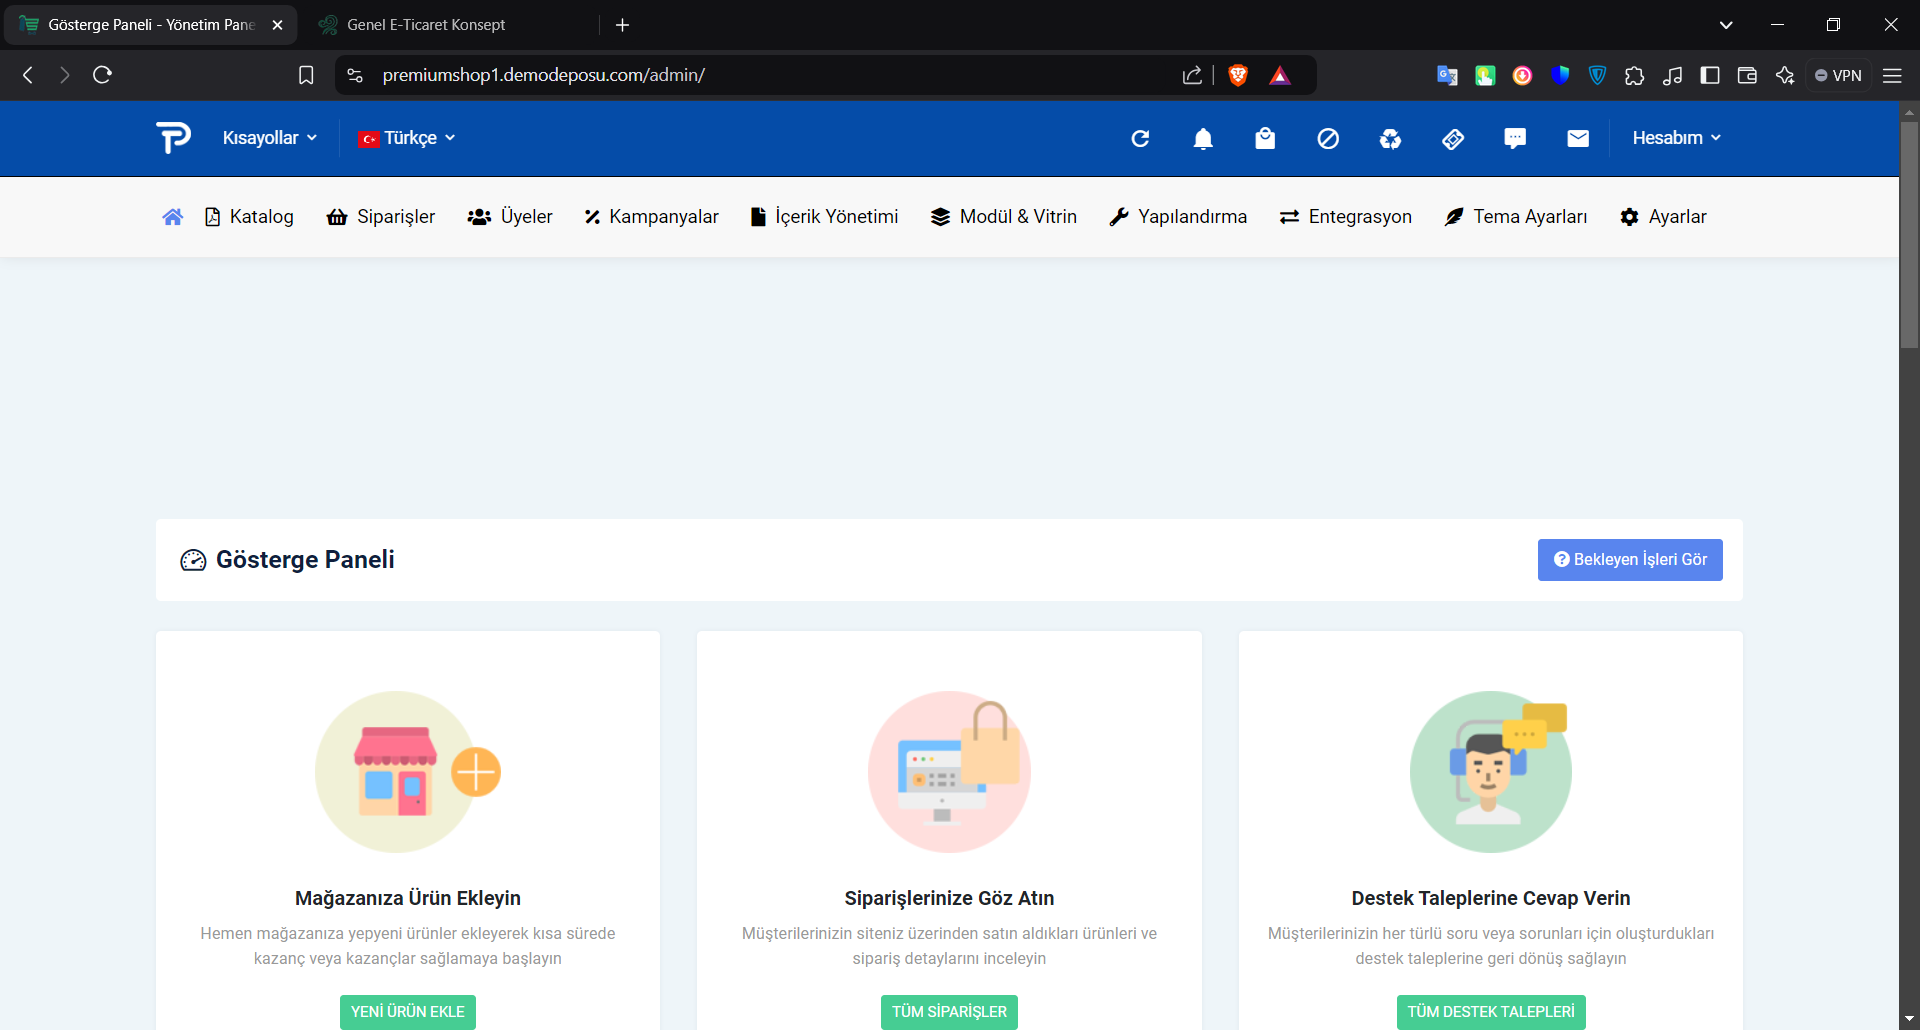This screenshot has height=1030, width=1920.
Task: Open the Türkçe language dropdown
Action: [x=408, y=138]
